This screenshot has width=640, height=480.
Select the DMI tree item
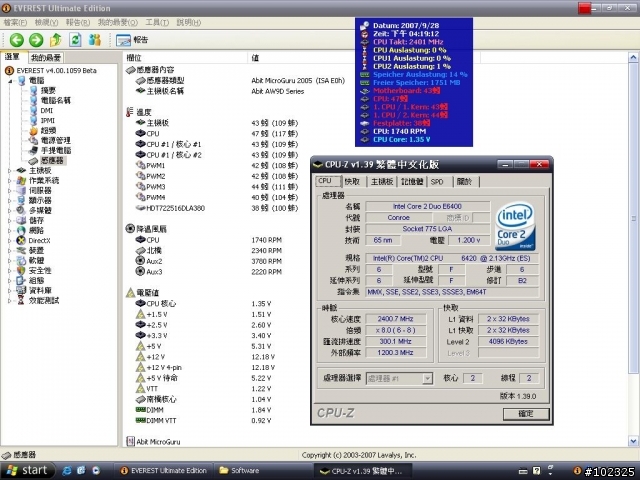47,111
